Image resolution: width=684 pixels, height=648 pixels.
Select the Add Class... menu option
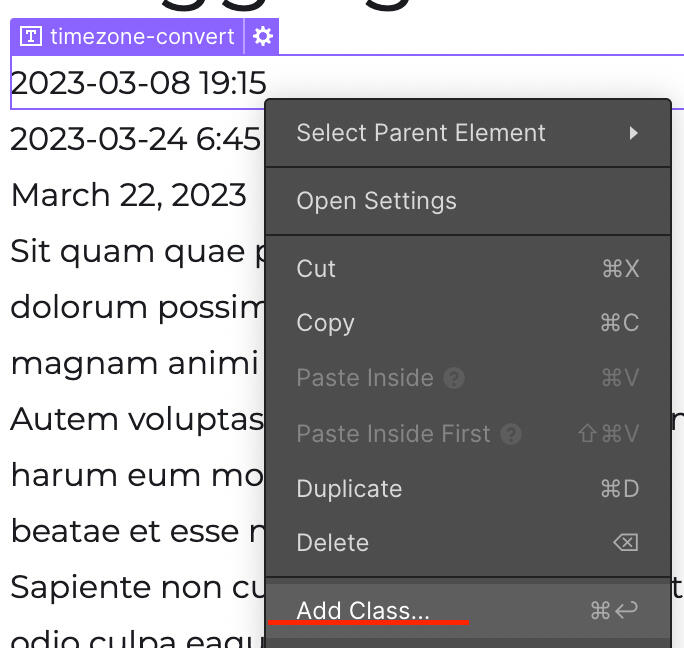click(x=363, y=610)
